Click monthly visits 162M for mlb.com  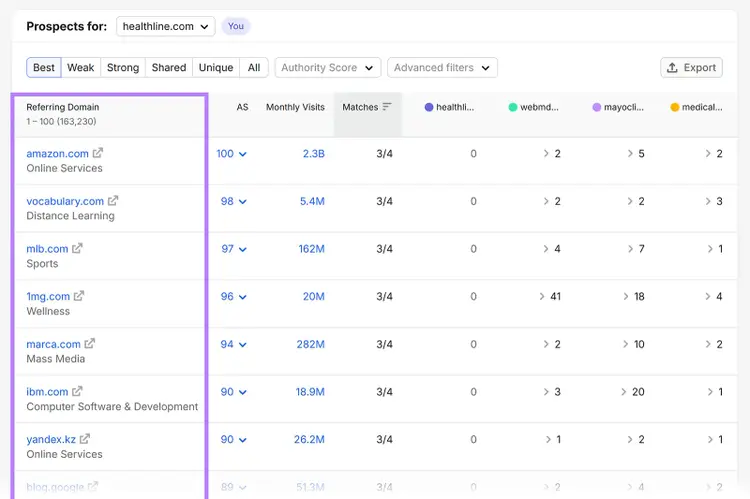pyautogui.click(x=311, y=249)
